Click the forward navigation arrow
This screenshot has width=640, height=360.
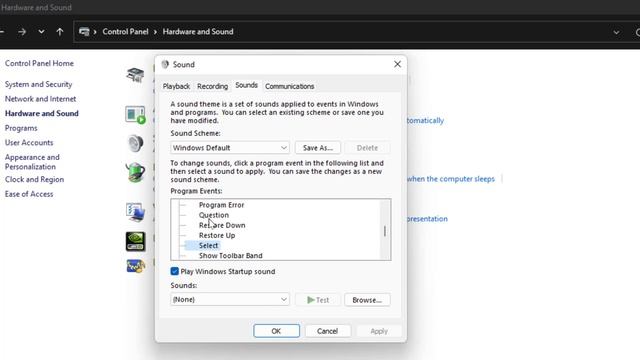(22, 31)
